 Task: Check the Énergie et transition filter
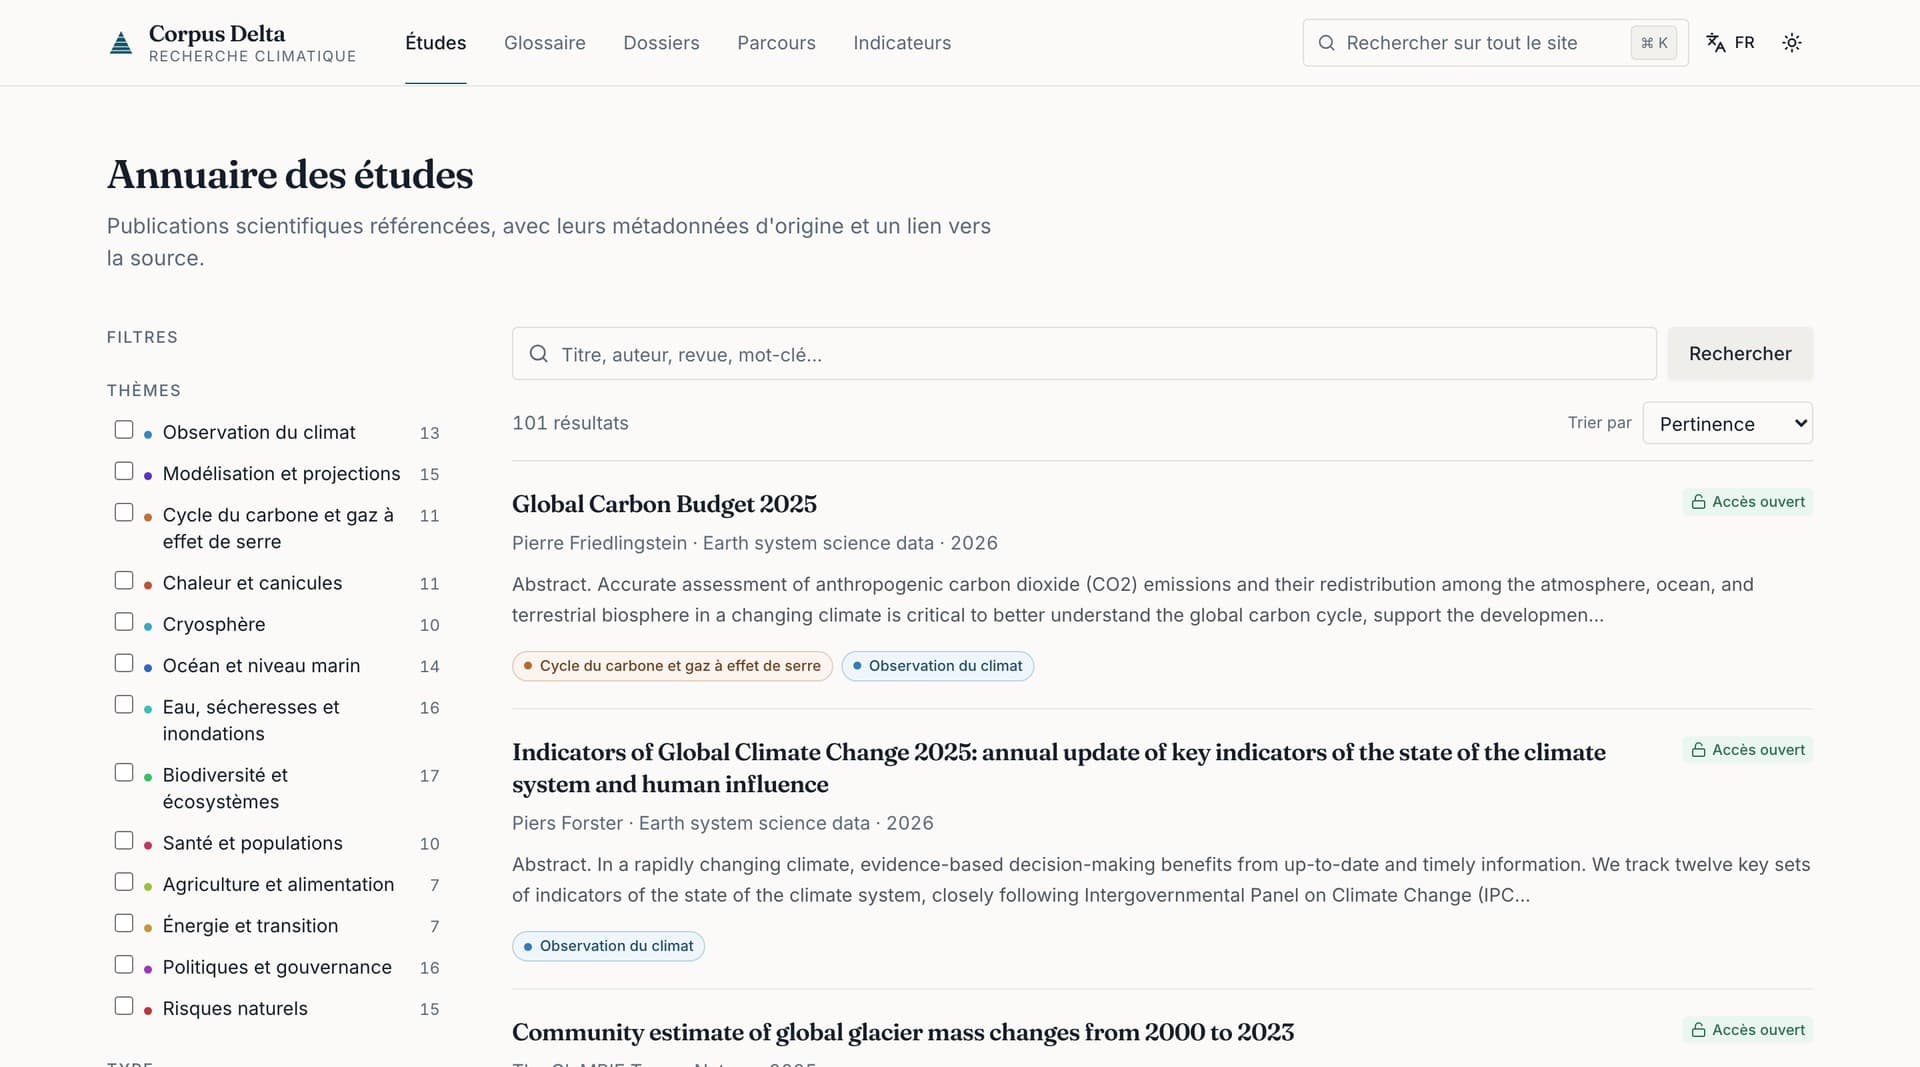pyautogui.click(x=124, y=923)
